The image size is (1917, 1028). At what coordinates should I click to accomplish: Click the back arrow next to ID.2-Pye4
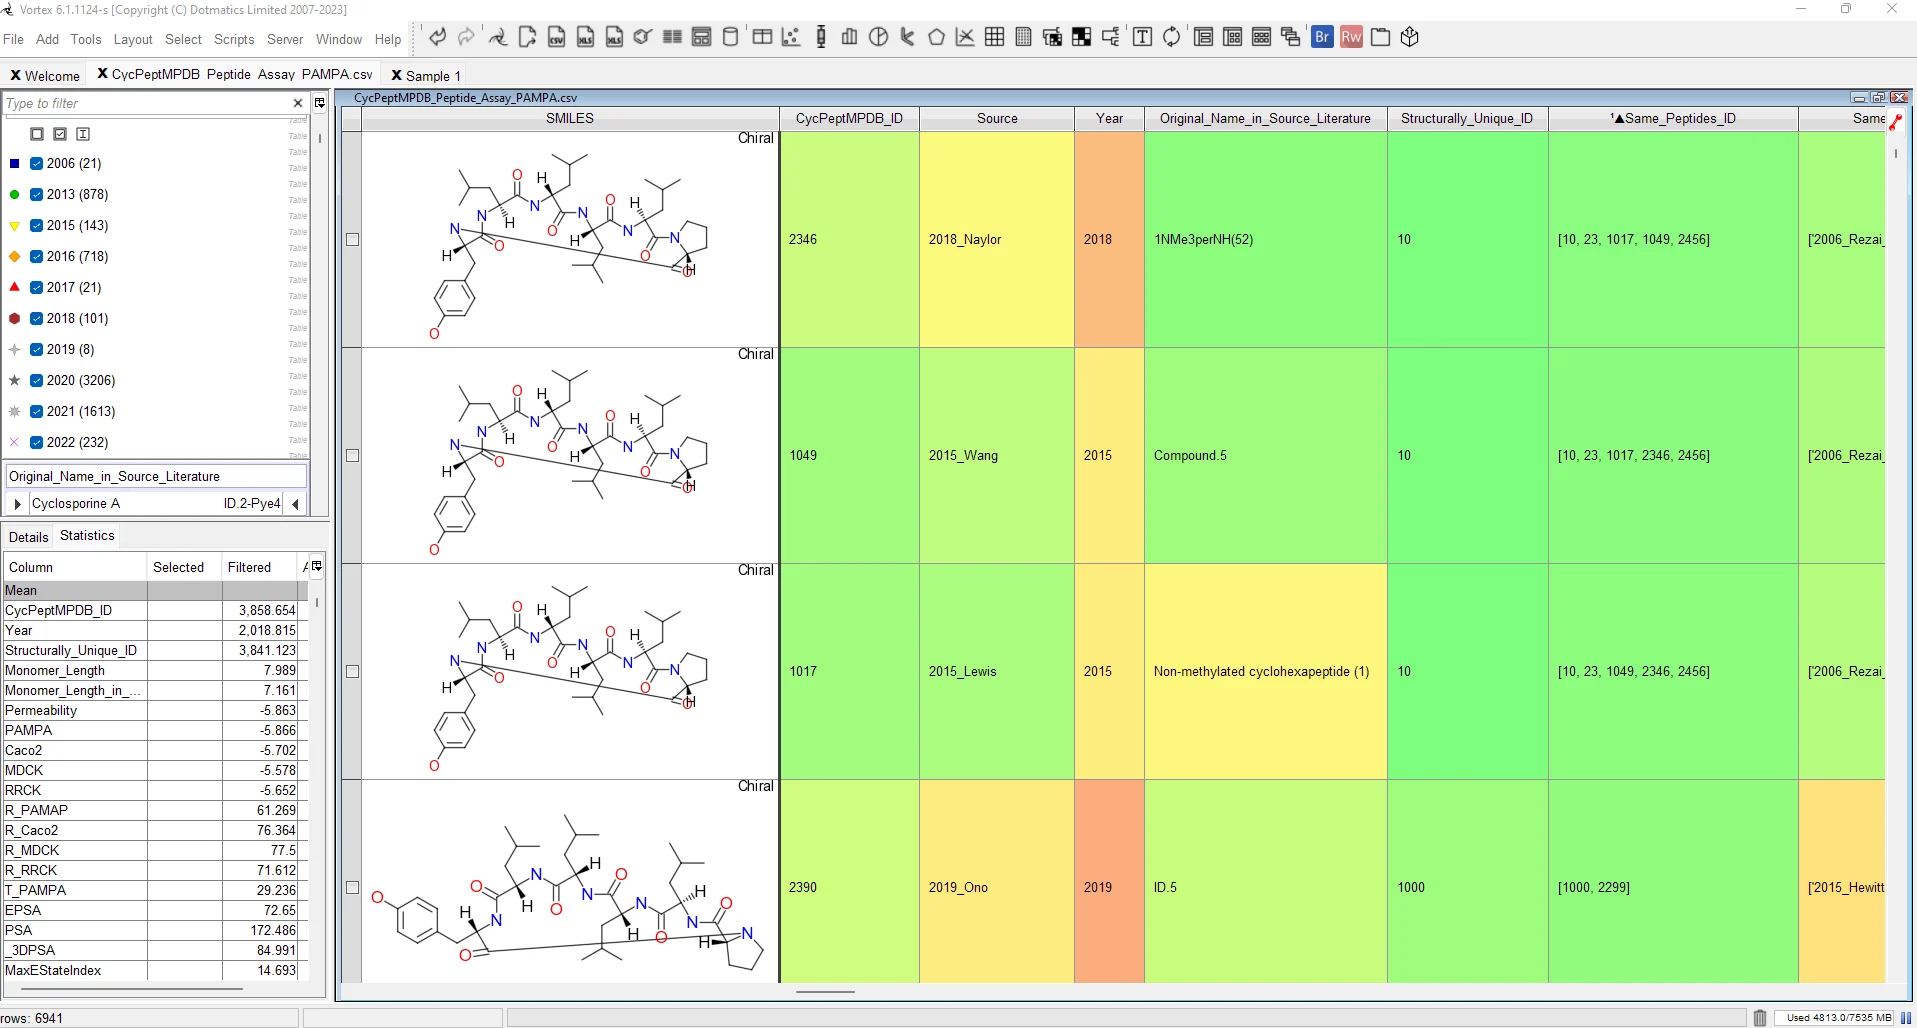pyautogui.click(x=296, y=503)
